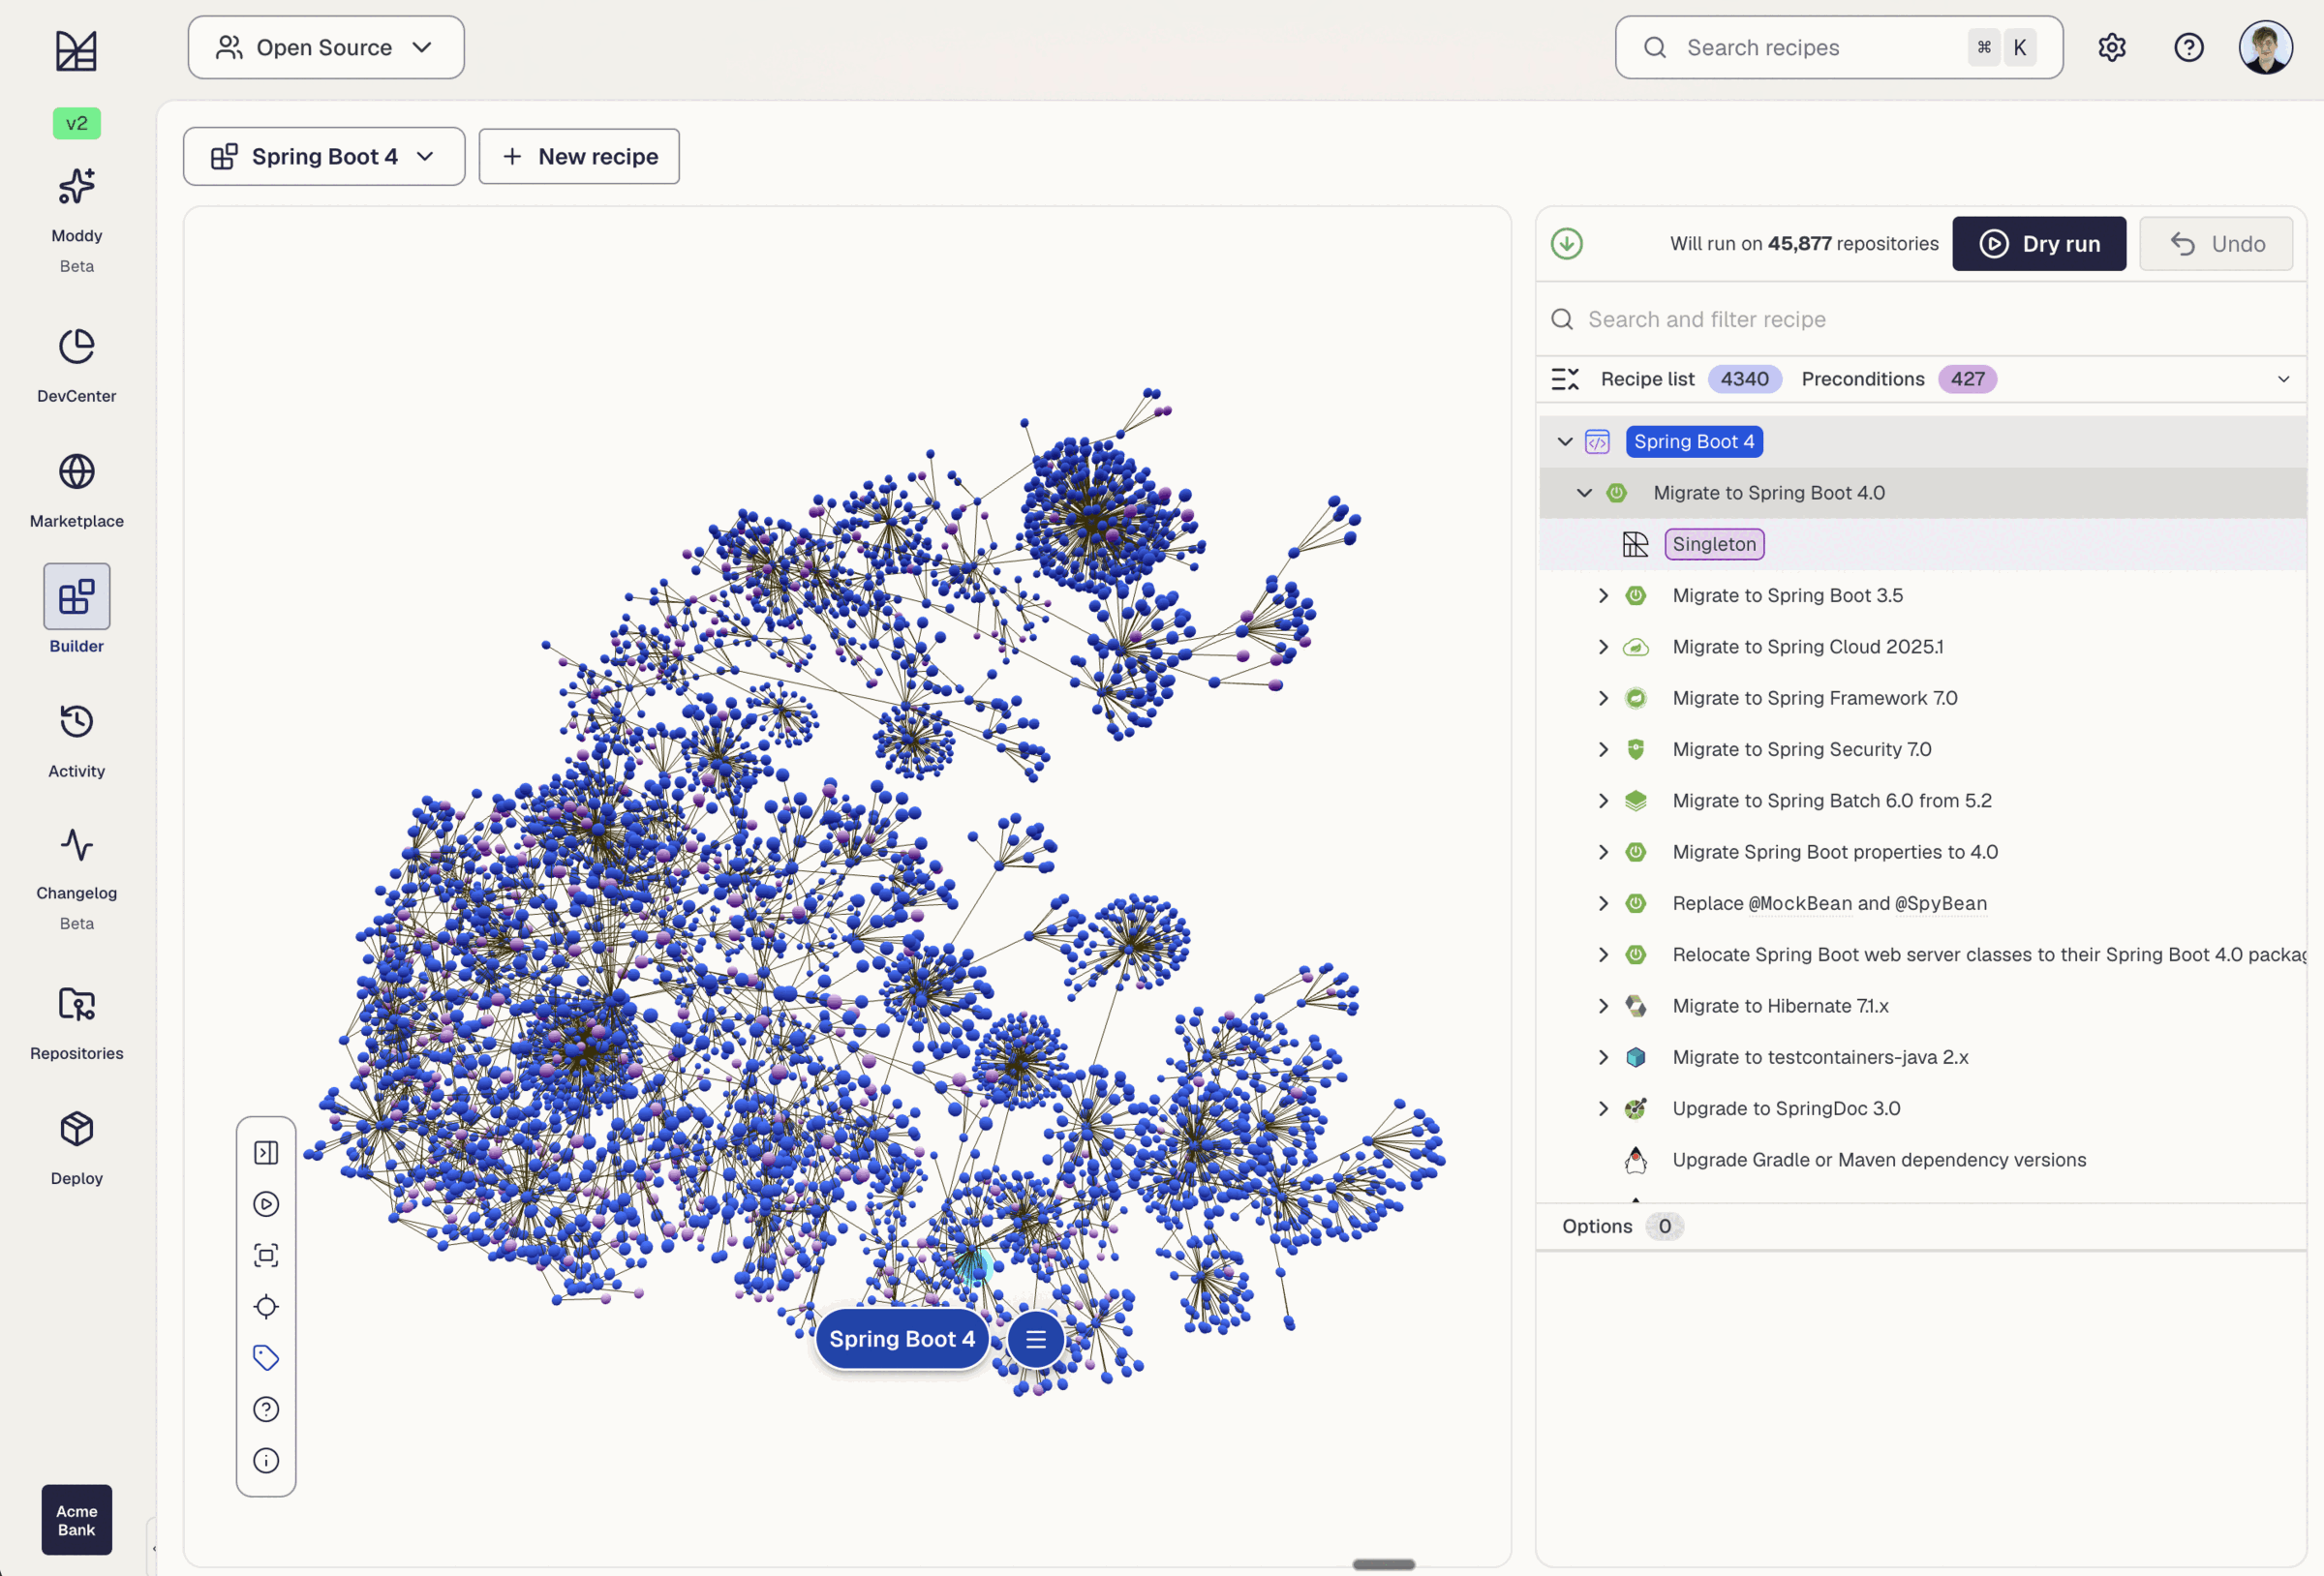Click fit-to-view icon in graph toolbar
Image resolution: width=2324 pixels, height=1576 pixels.
pyautogui.click(x=266, y=1256)
